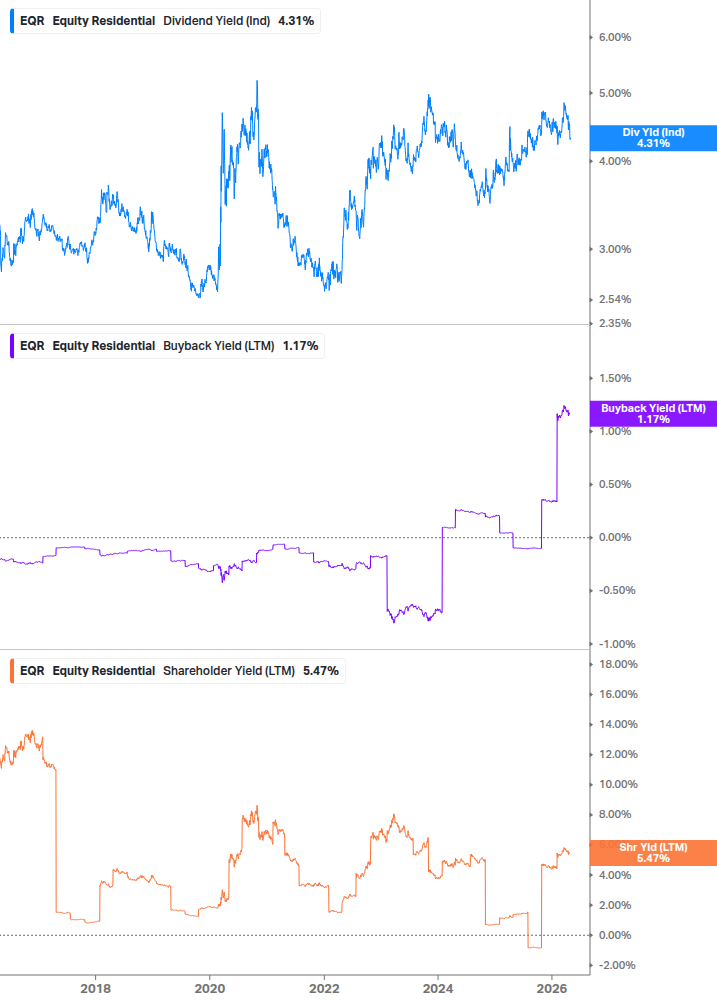The width and height of the screenshot is (717, 1005).
Task: Click the EQR Shareholder Yield (LTM) legend label
Action: (179, 671)
